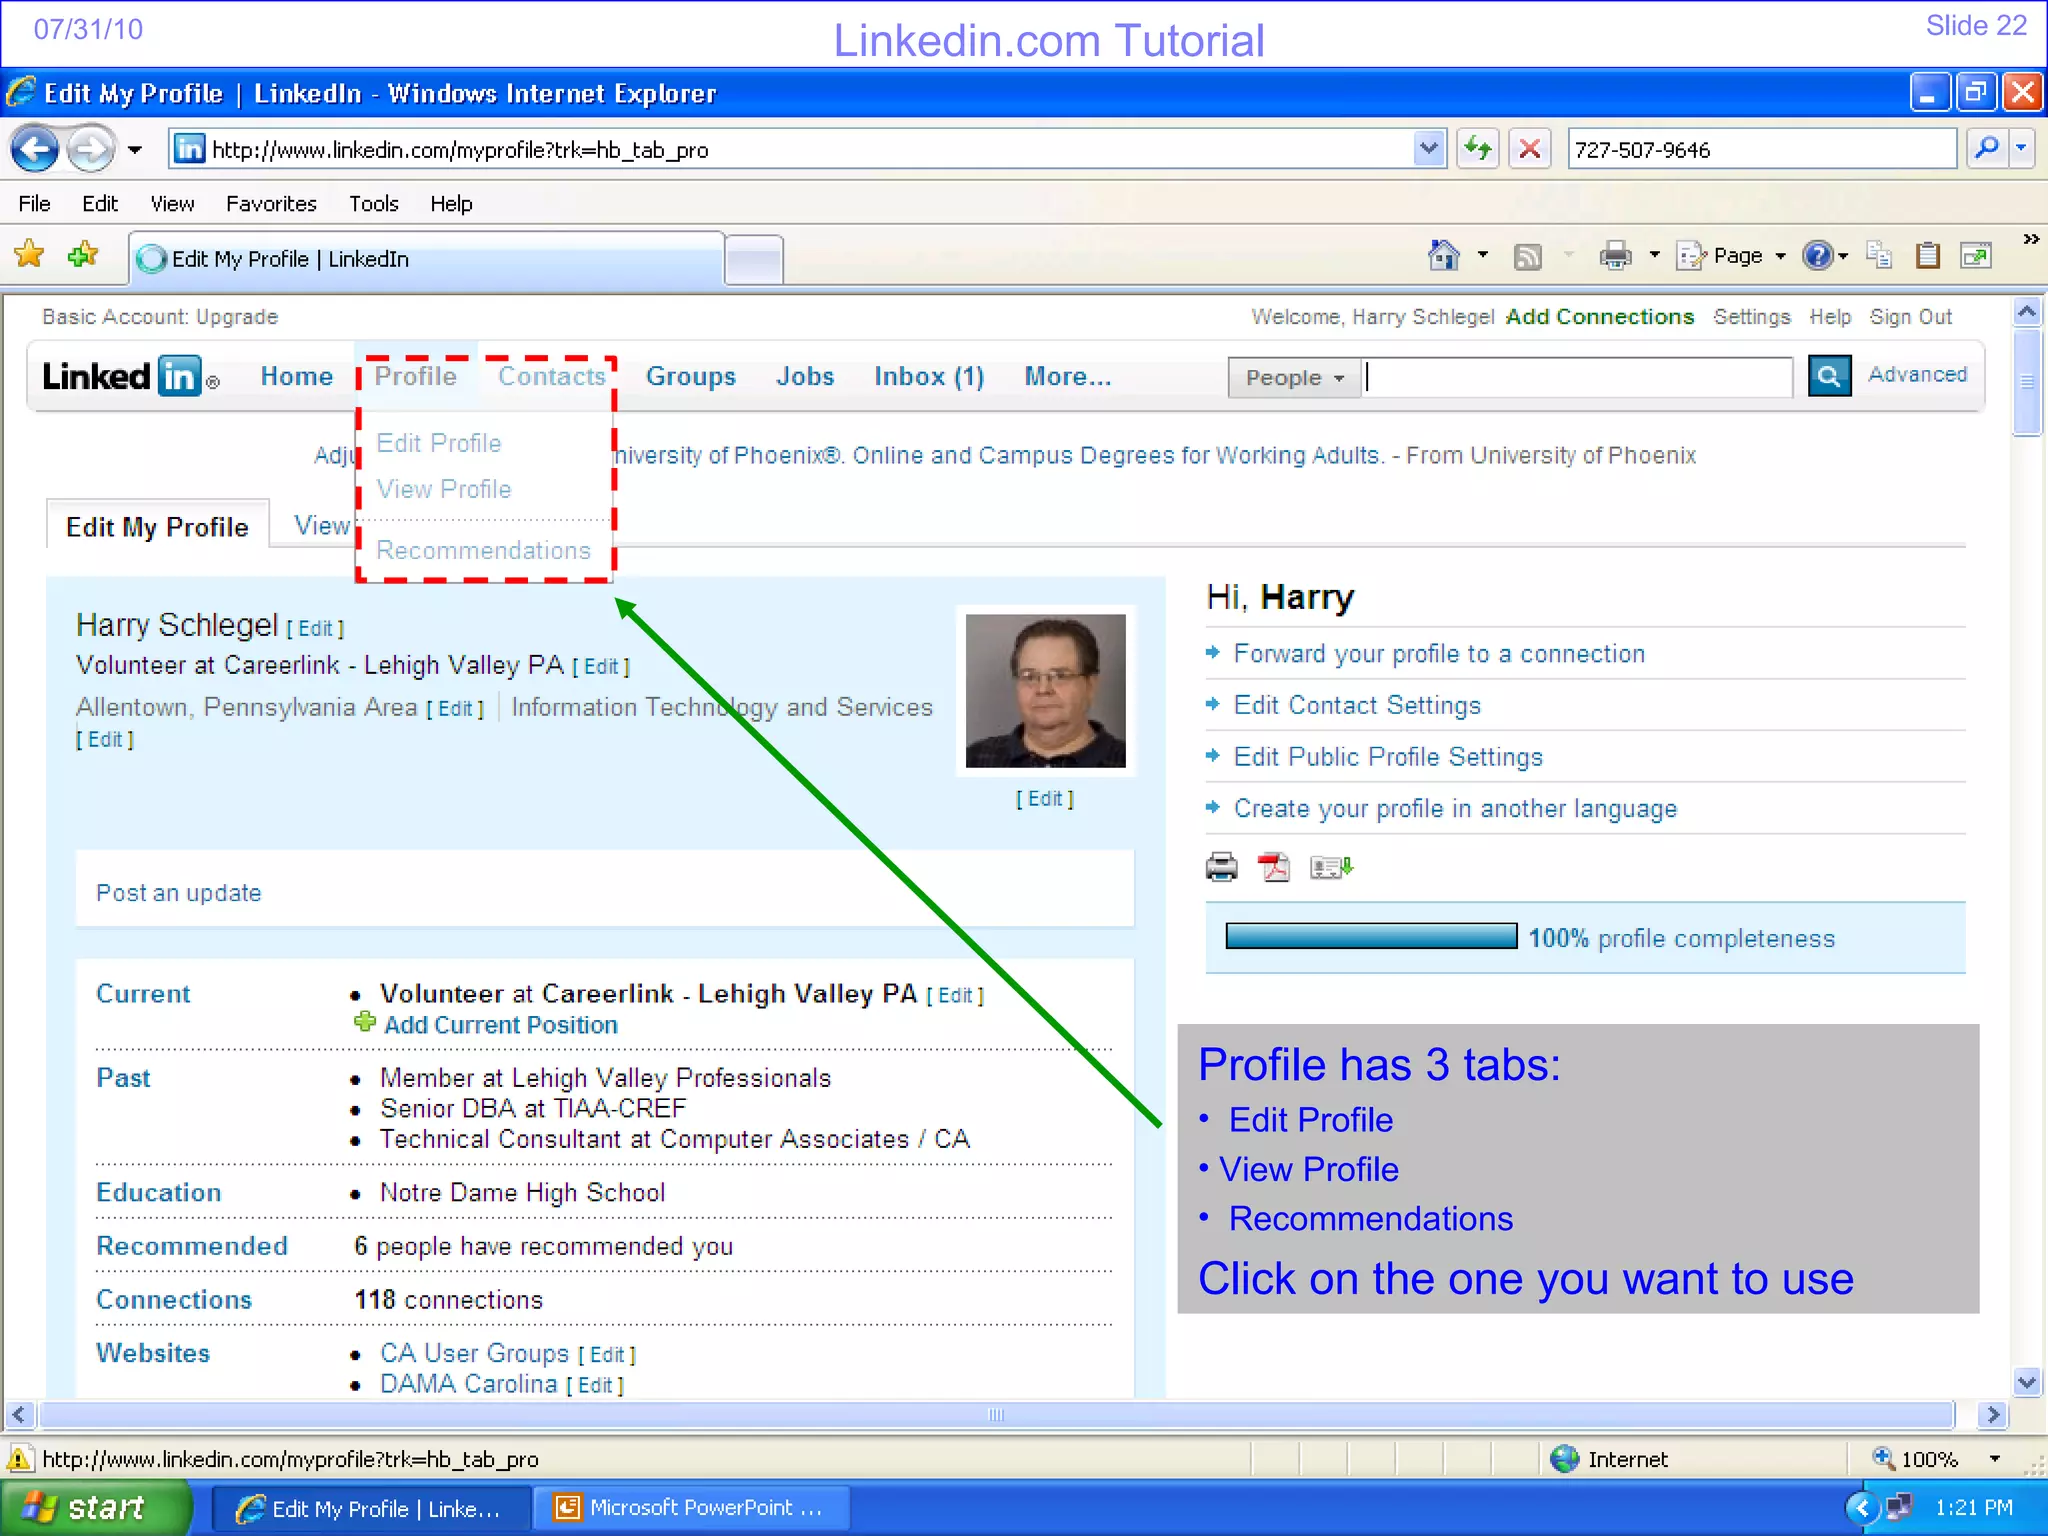Viewport: 2048px width, 1536px height.
Task: Open the new blank tab button
Action: 754,259
